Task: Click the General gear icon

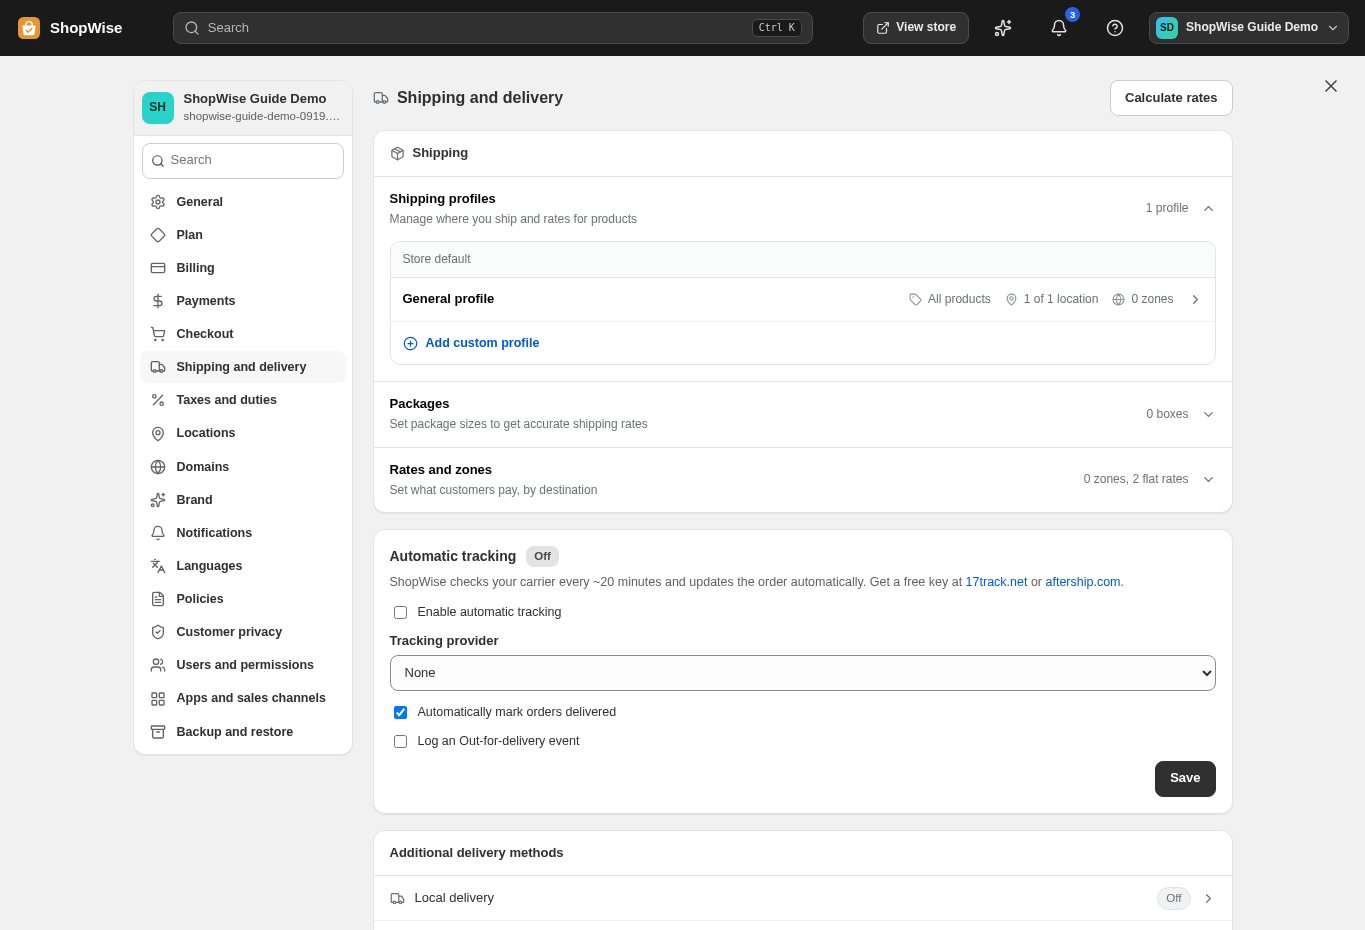Action: pyautogui.click(x=158, y=202)
